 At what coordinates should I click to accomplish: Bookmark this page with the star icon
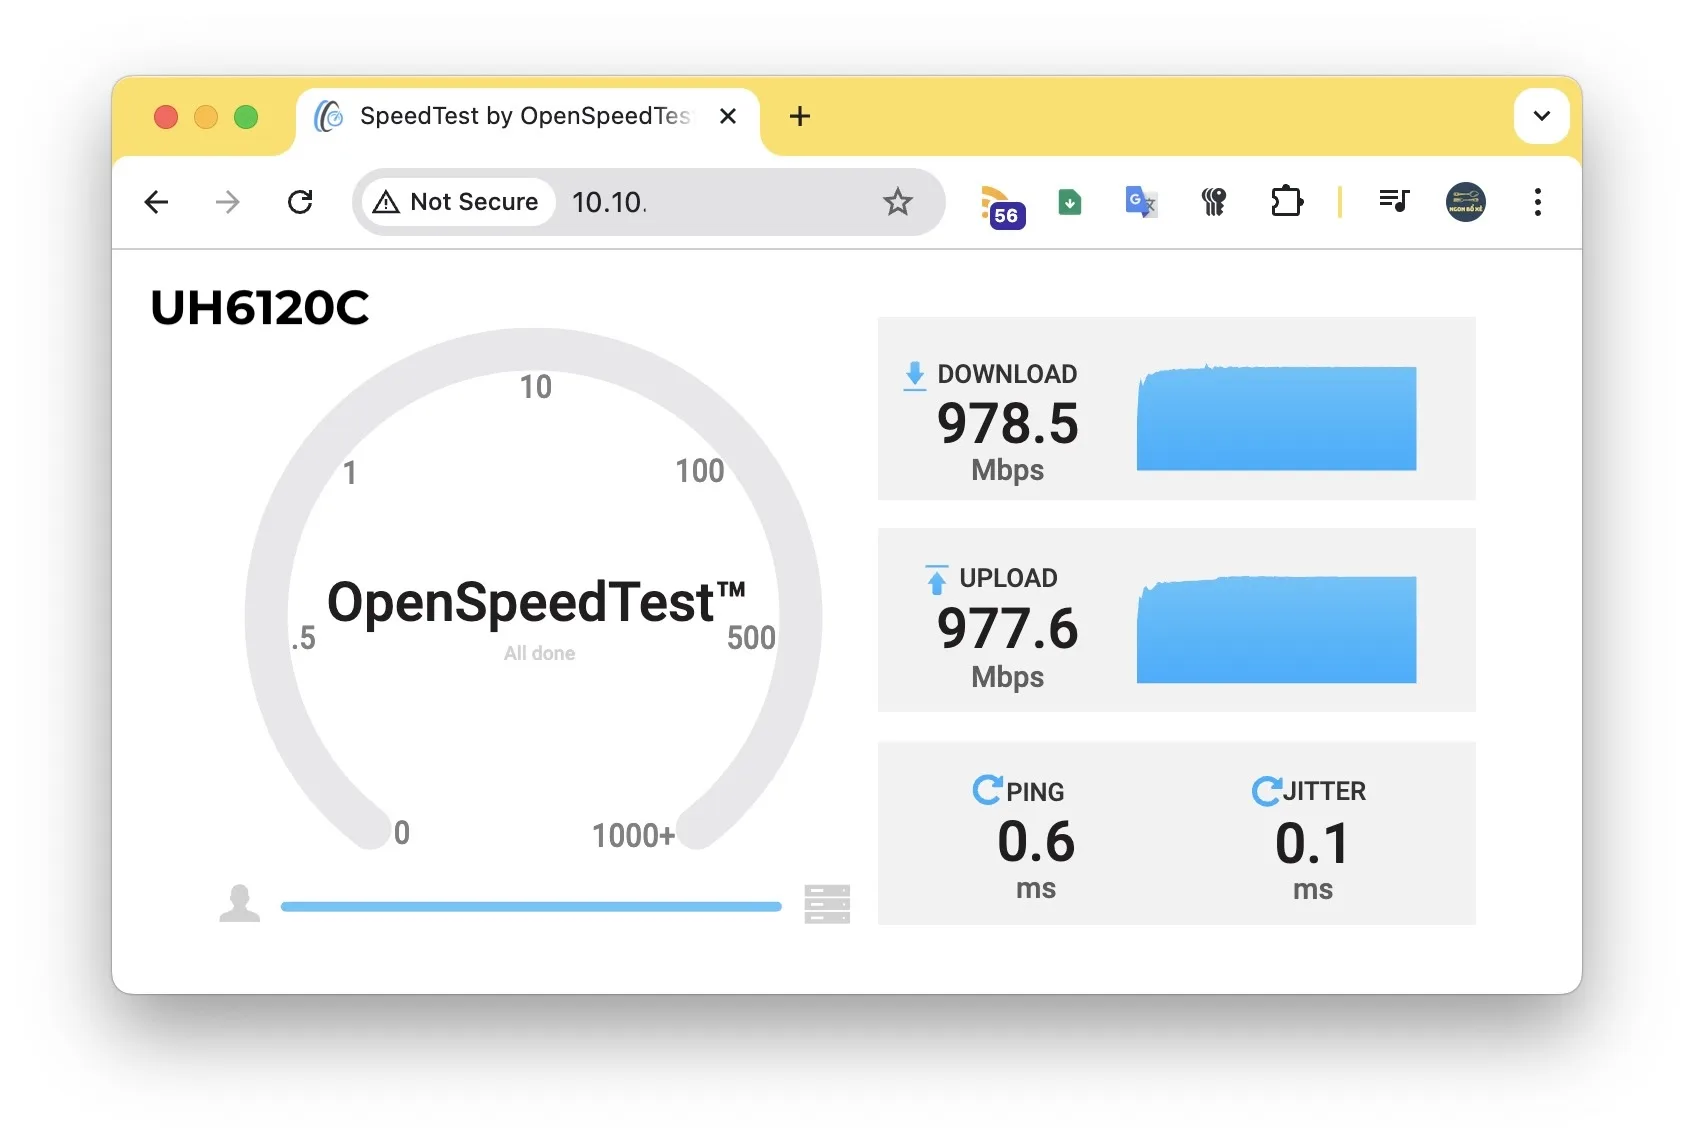point(898,202)
